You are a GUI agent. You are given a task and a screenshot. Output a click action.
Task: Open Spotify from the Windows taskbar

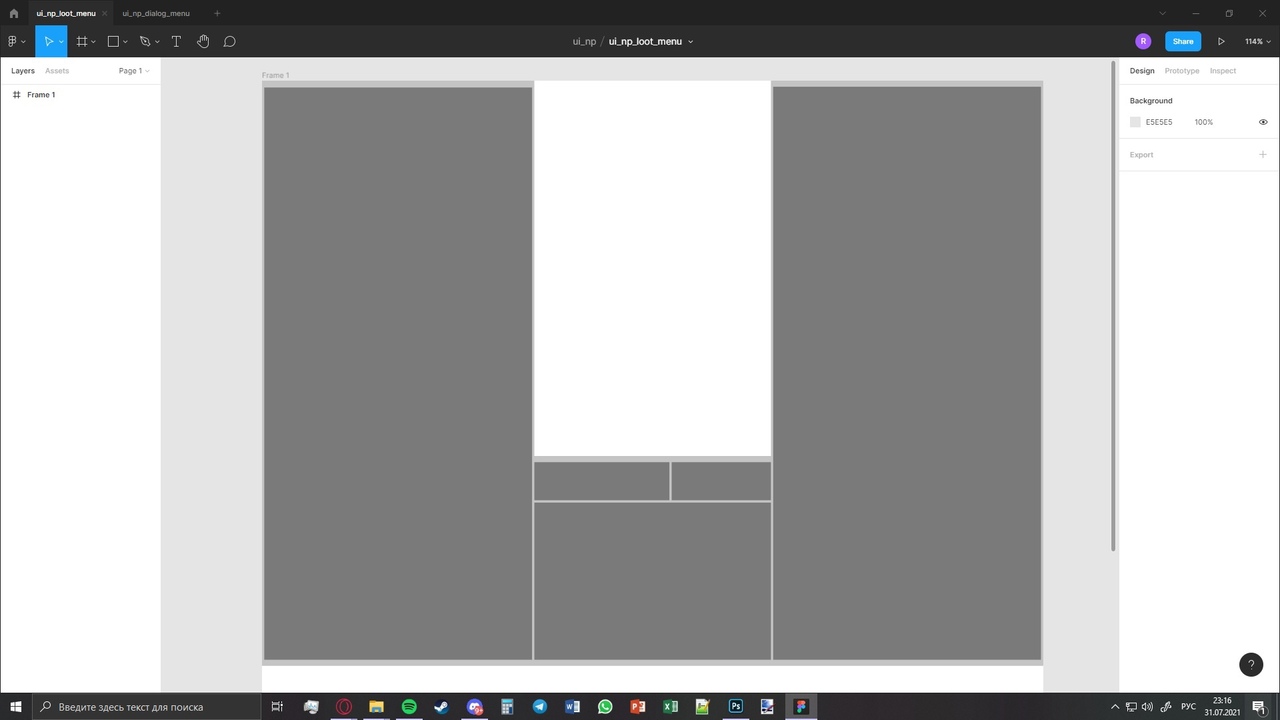(409, 707)
